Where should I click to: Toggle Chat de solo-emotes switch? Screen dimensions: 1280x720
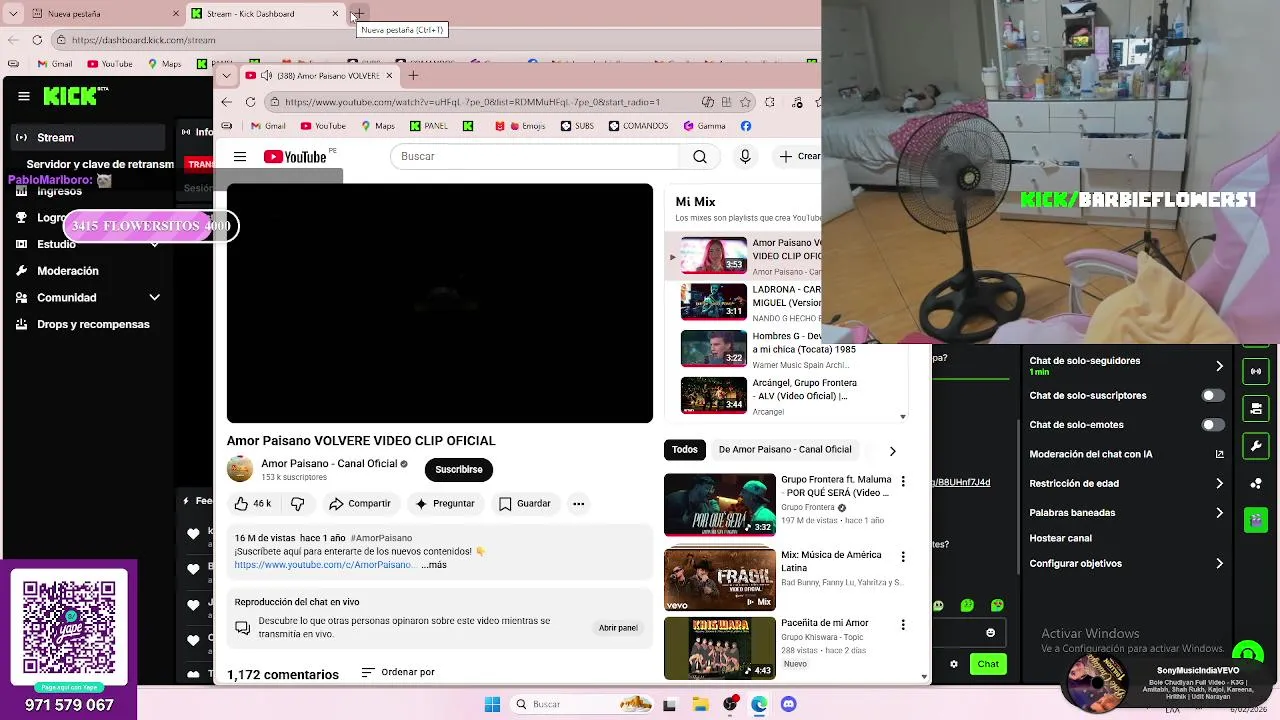(1212, 425)
